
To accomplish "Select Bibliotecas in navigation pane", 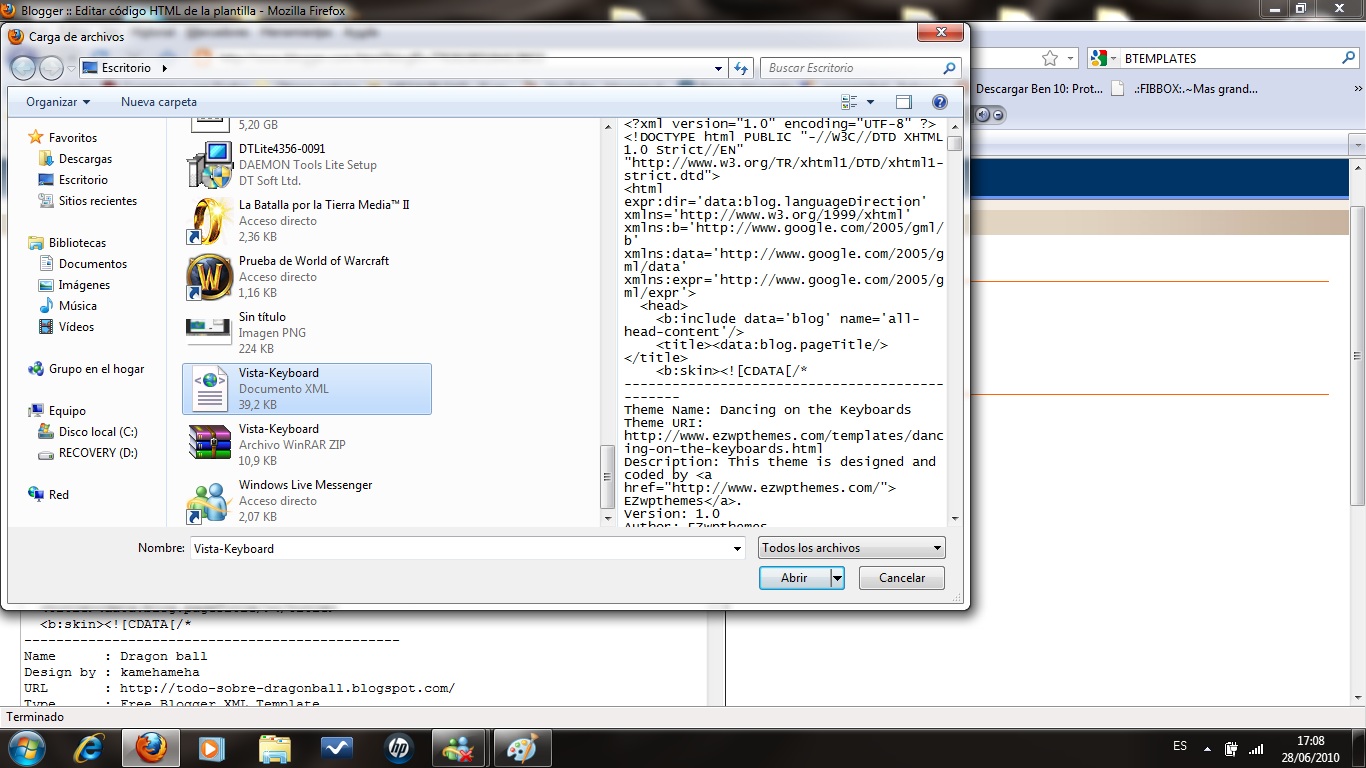I will (x=77, y=243).
